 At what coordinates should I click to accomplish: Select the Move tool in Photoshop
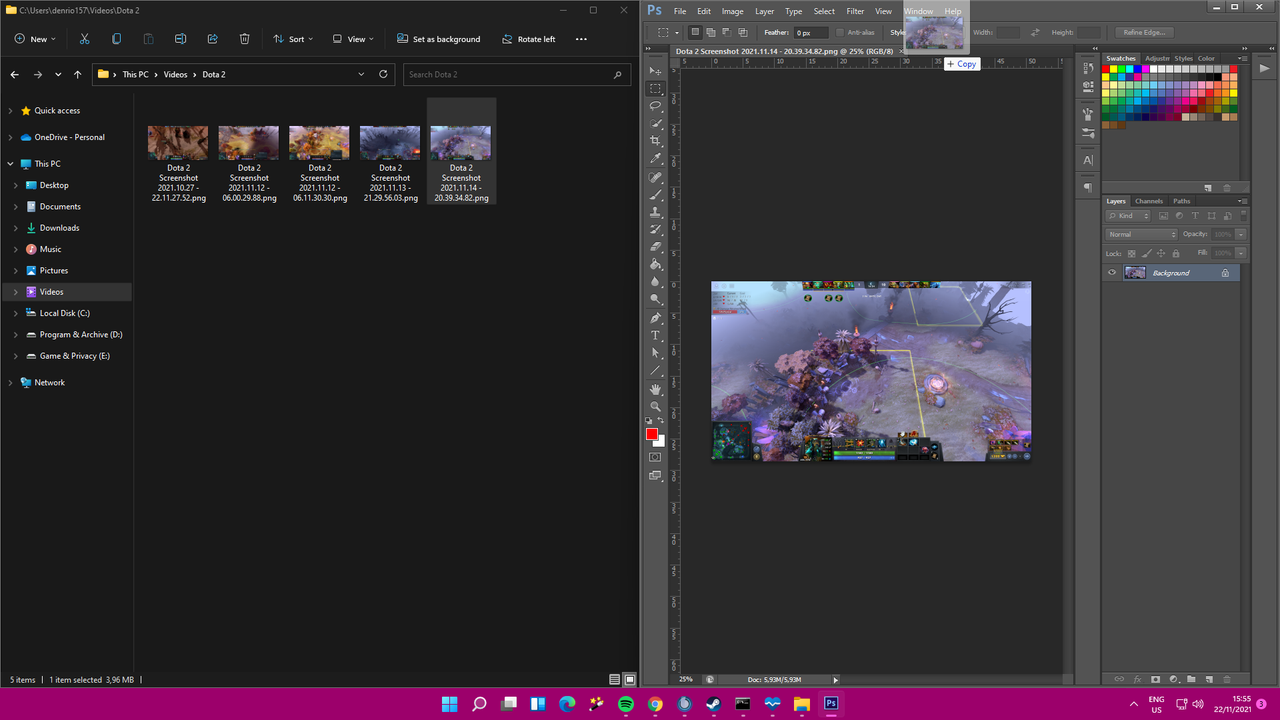[x=656, y=71]
